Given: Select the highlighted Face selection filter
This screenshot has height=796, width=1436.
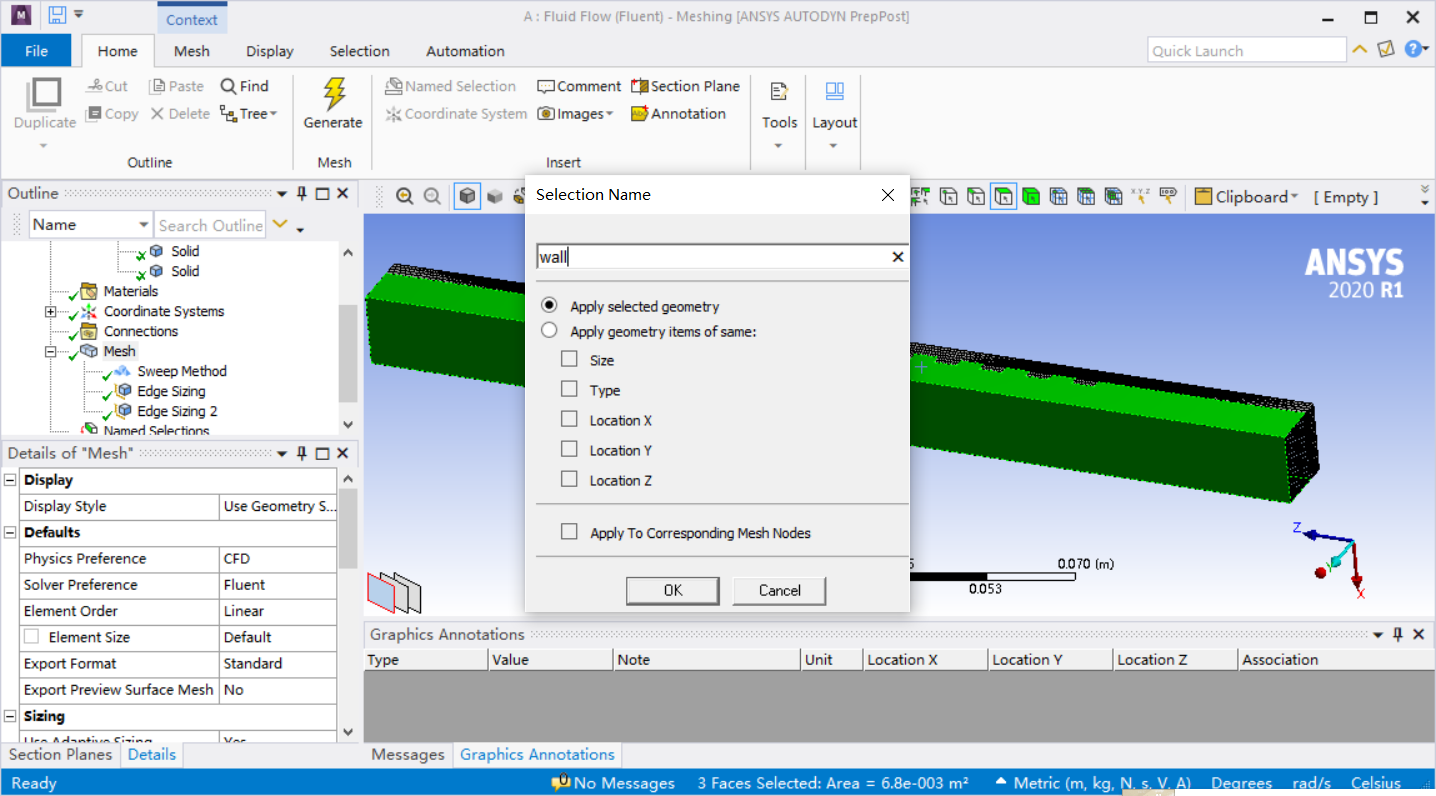Looking at the screenshot, I should pos(1003,197).
